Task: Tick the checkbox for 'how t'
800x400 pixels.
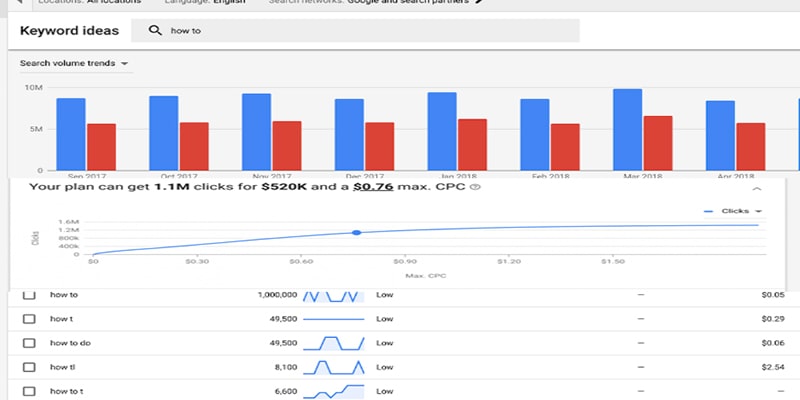Action: tap(29, 319)
